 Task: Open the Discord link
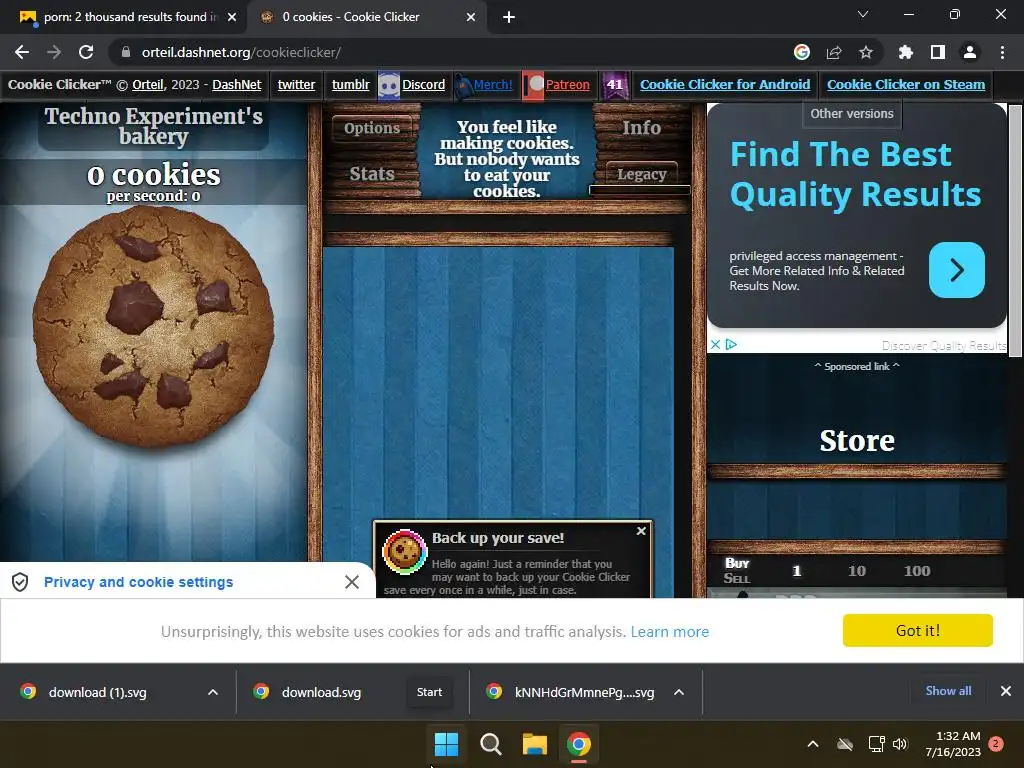(x=423, y=84)
